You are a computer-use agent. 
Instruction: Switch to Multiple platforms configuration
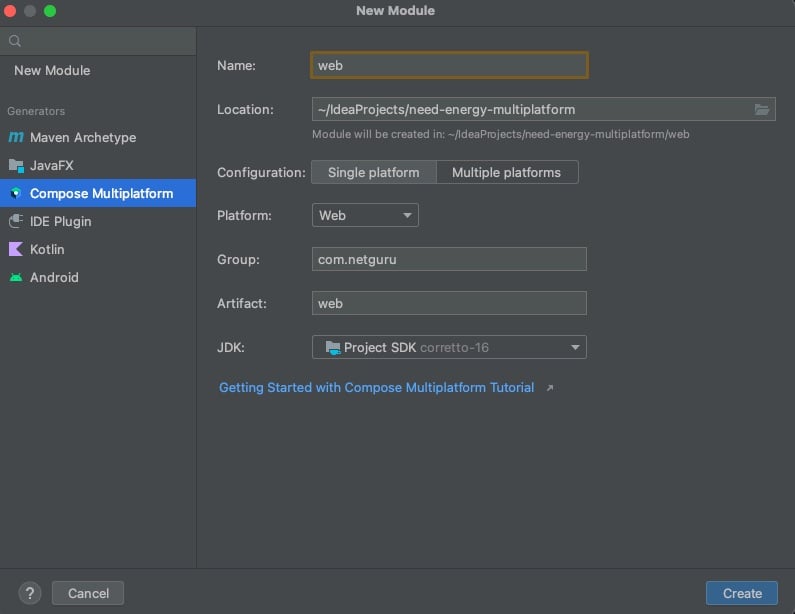point(506,172)
